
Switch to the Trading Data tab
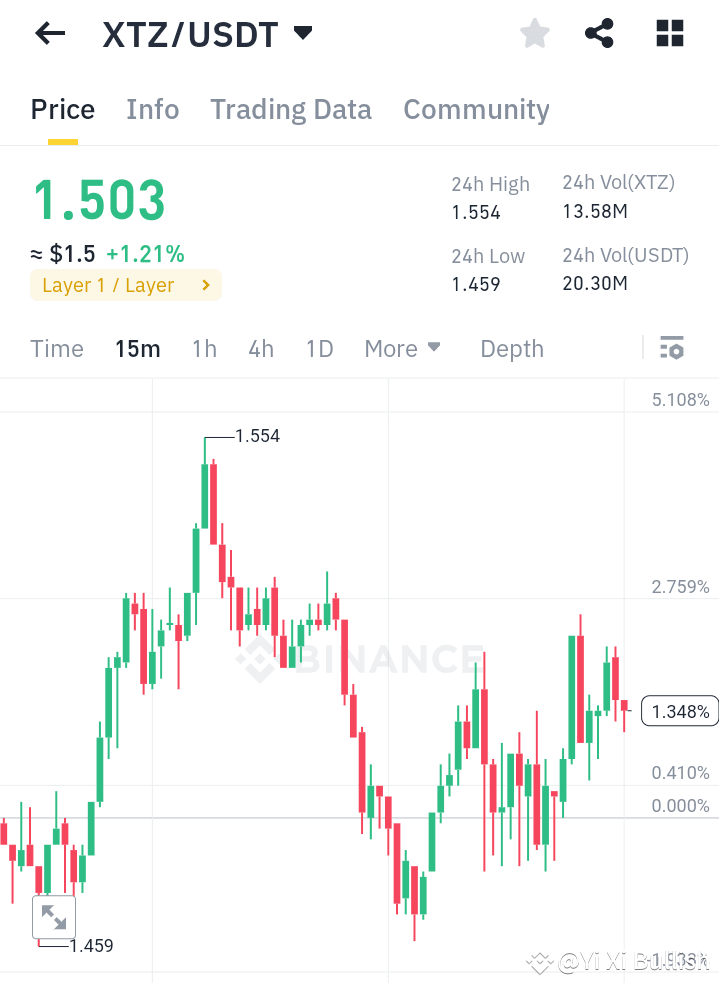click(x=290, y=109)
